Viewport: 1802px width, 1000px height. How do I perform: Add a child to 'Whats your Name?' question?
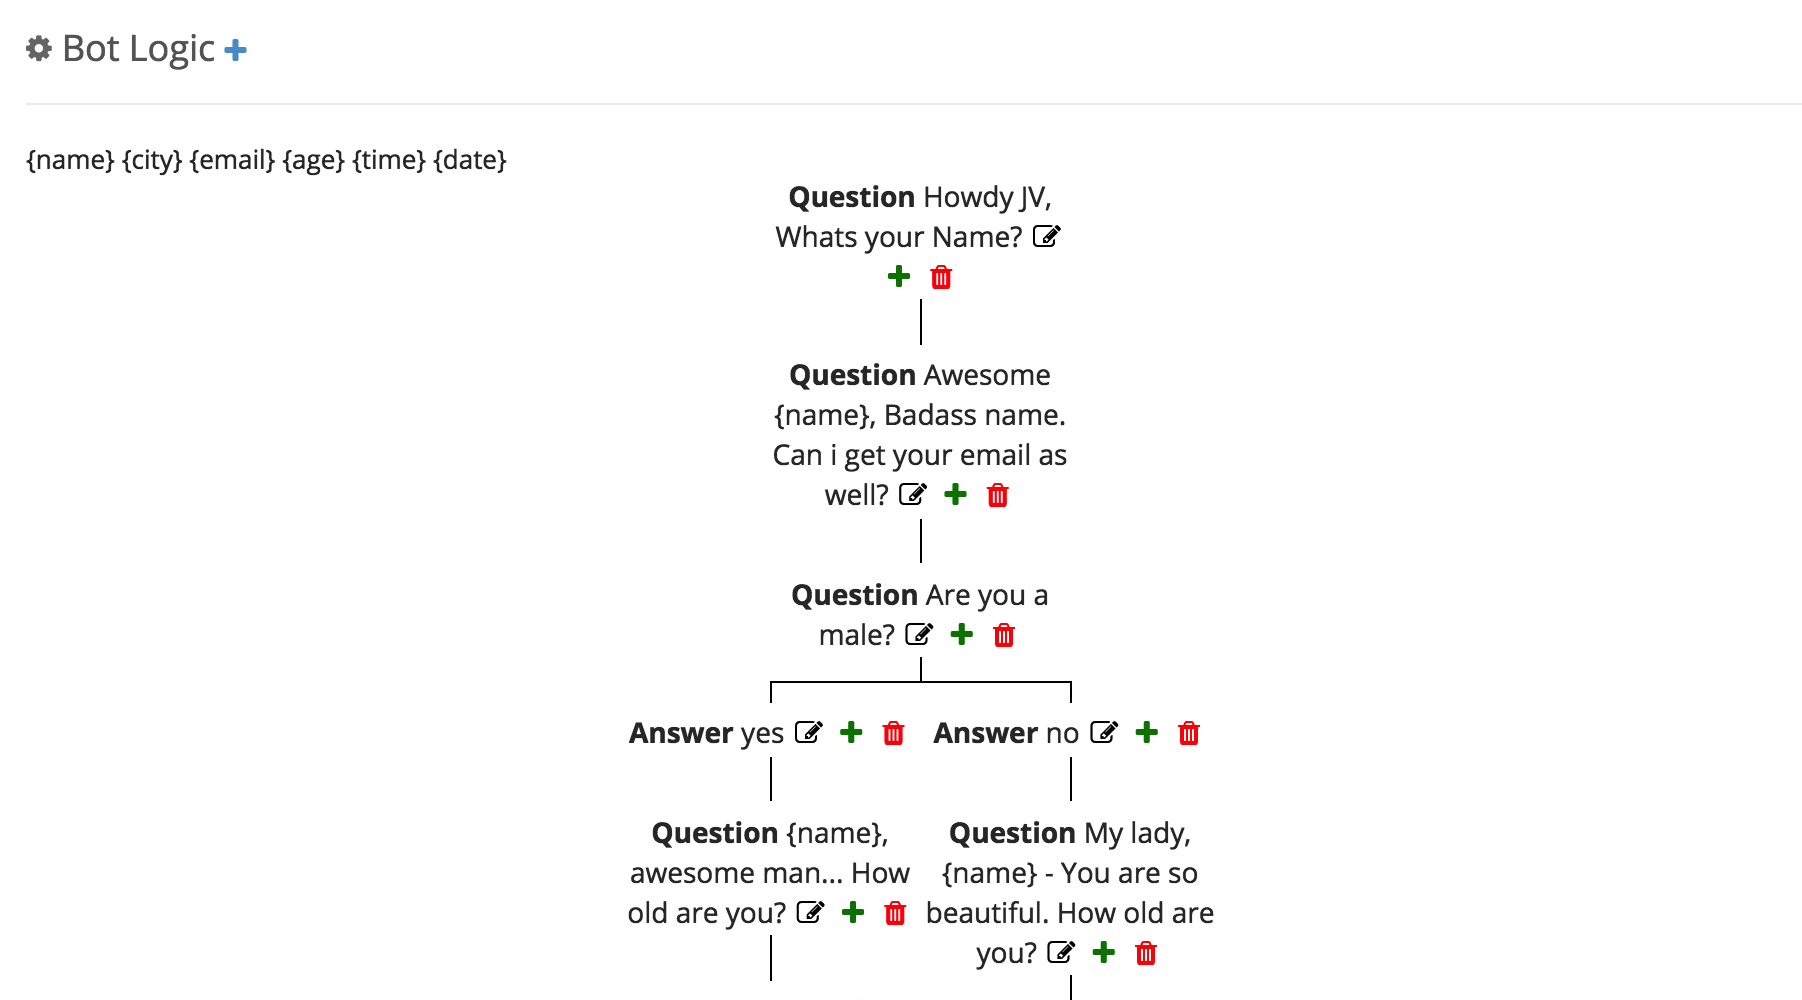tap(899, 277)
